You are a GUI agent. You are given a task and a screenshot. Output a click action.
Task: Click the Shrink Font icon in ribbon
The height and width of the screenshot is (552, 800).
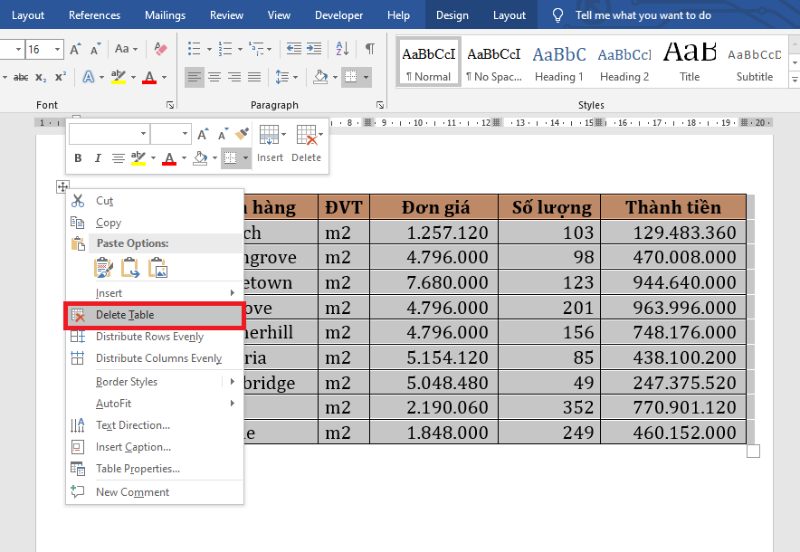(95, 49)
